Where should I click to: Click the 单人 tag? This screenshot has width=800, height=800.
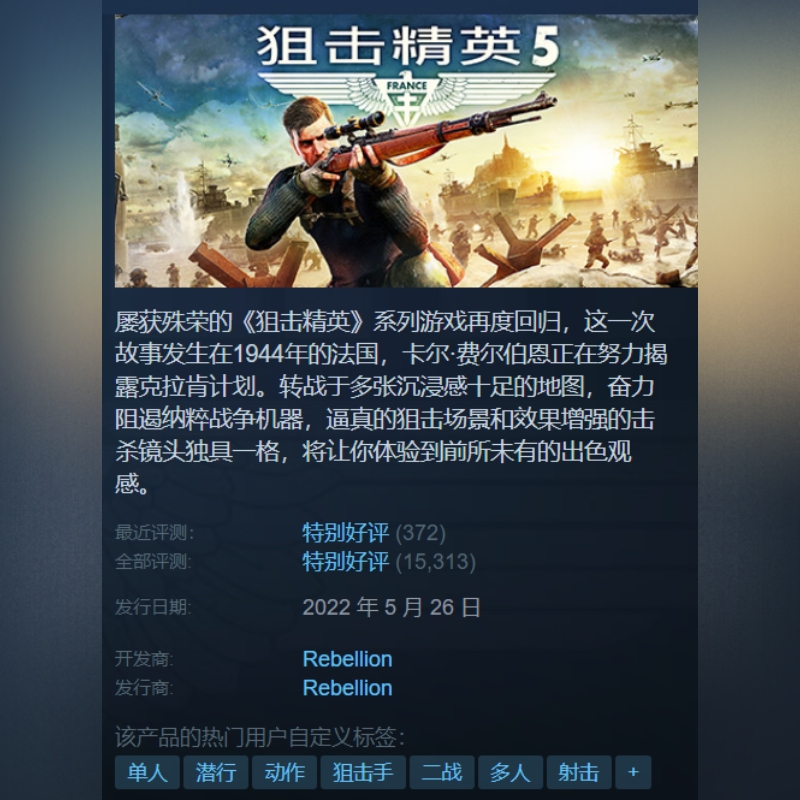[x=147, y=772]
